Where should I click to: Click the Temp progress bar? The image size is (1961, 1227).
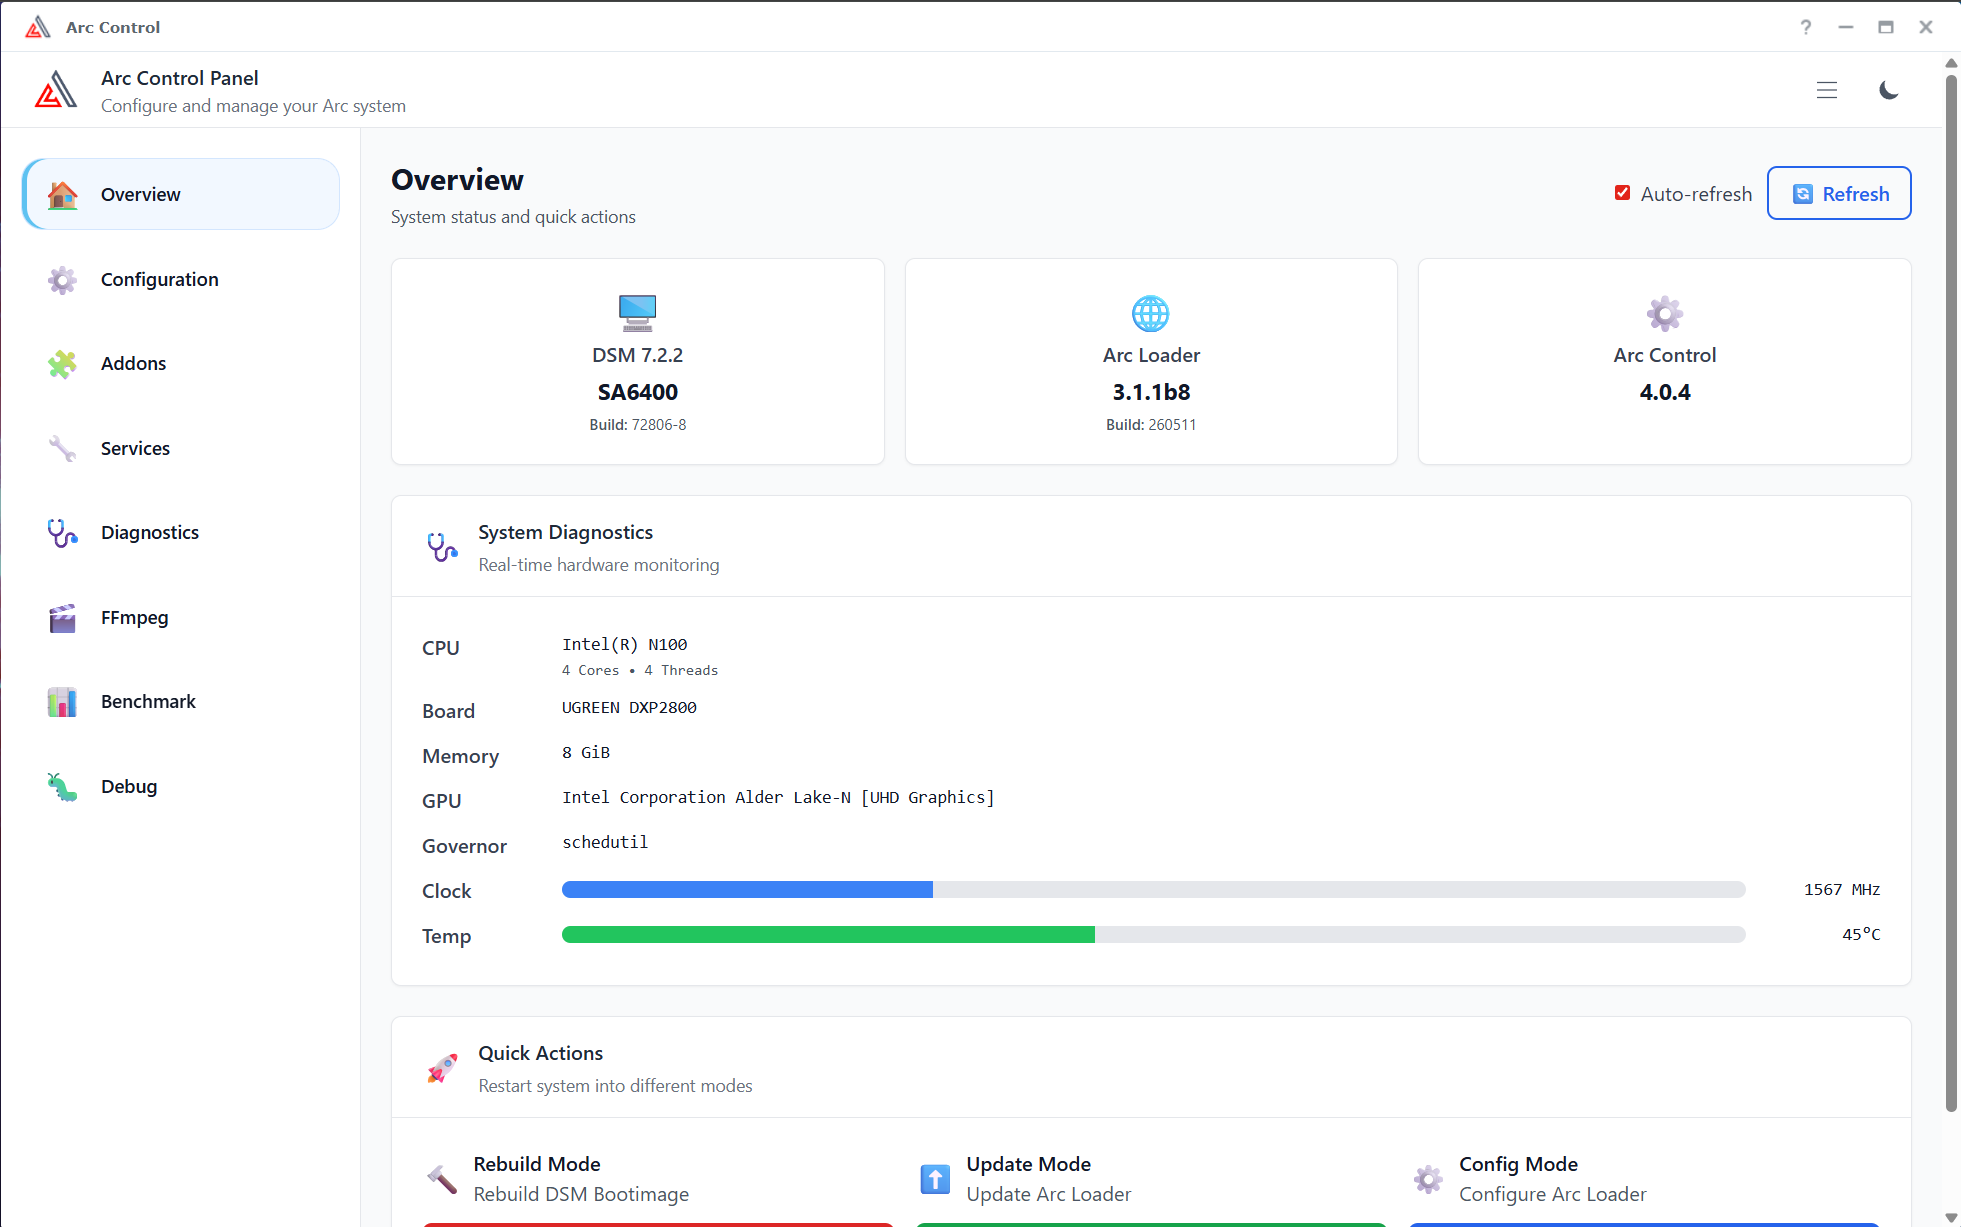1153,935
